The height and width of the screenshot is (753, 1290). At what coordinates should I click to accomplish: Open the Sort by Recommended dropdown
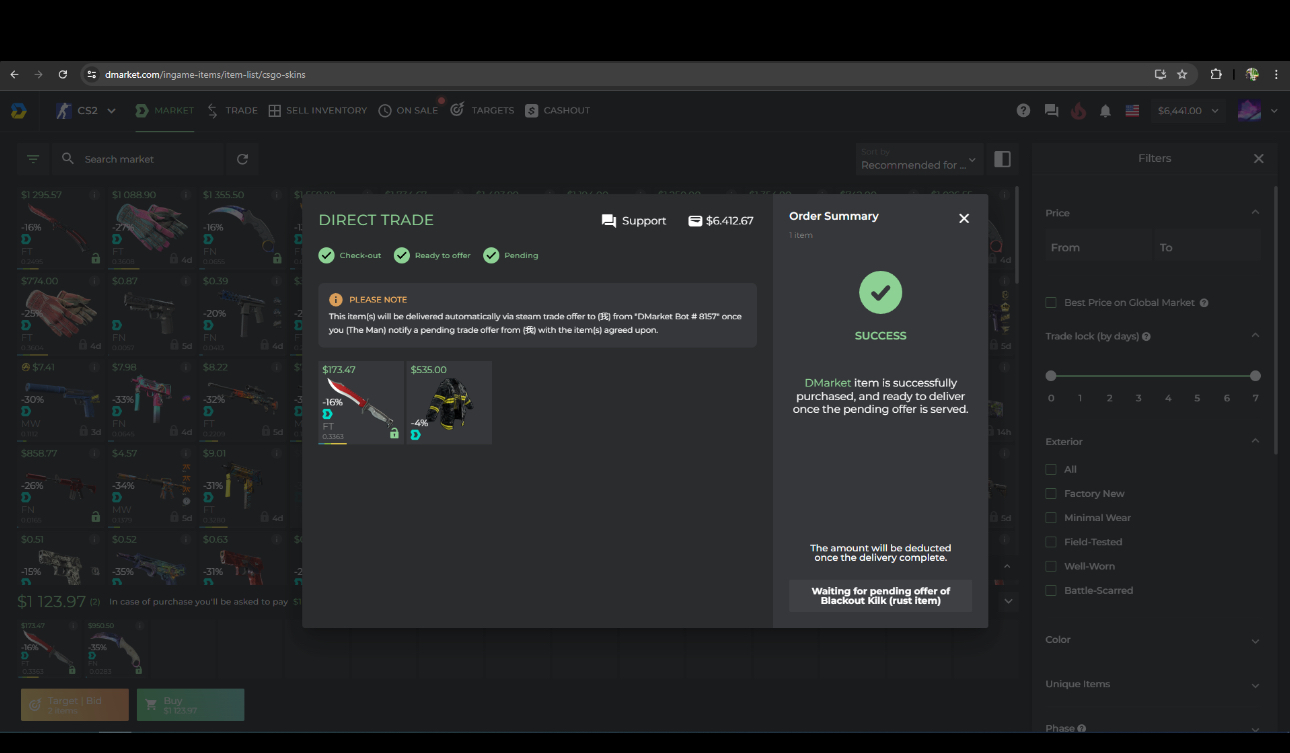click(919, 159)
